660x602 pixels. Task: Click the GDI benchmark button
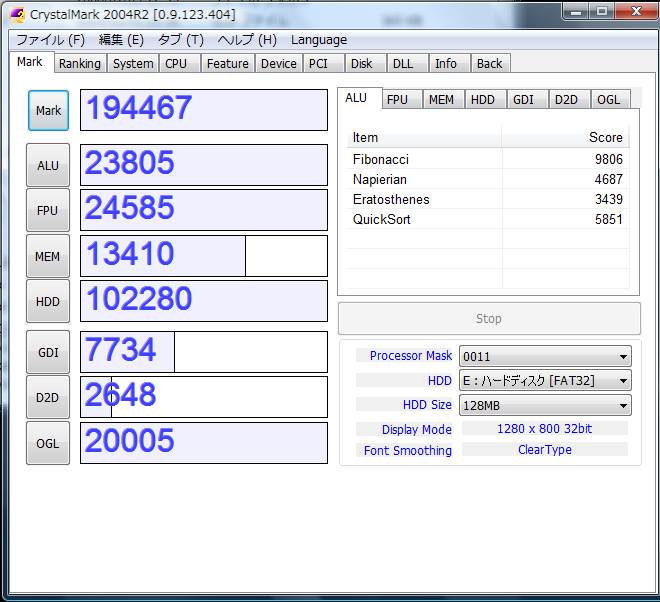click(x=48, y=352)
